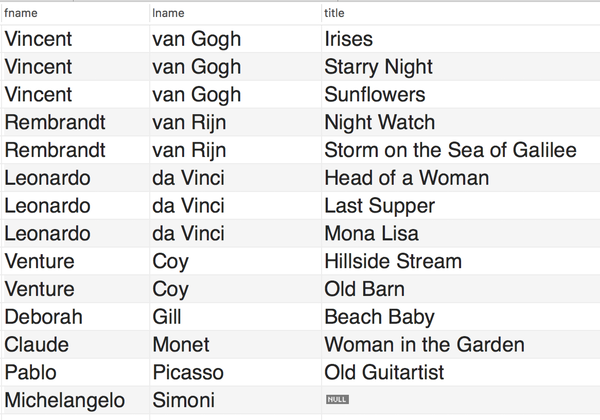
Task: Click the Sunflowers title cell
Action: coord(375,95)
